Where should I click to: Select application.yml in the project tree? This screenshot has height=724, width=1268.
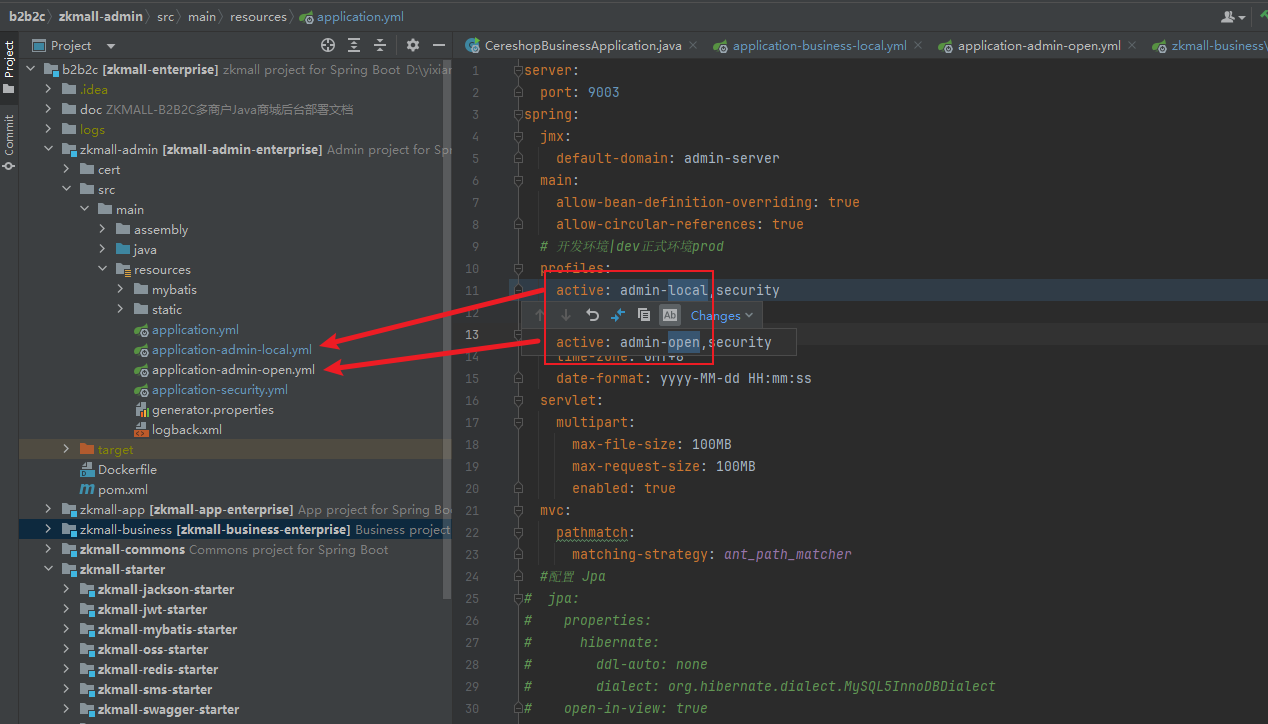(195, 329)
